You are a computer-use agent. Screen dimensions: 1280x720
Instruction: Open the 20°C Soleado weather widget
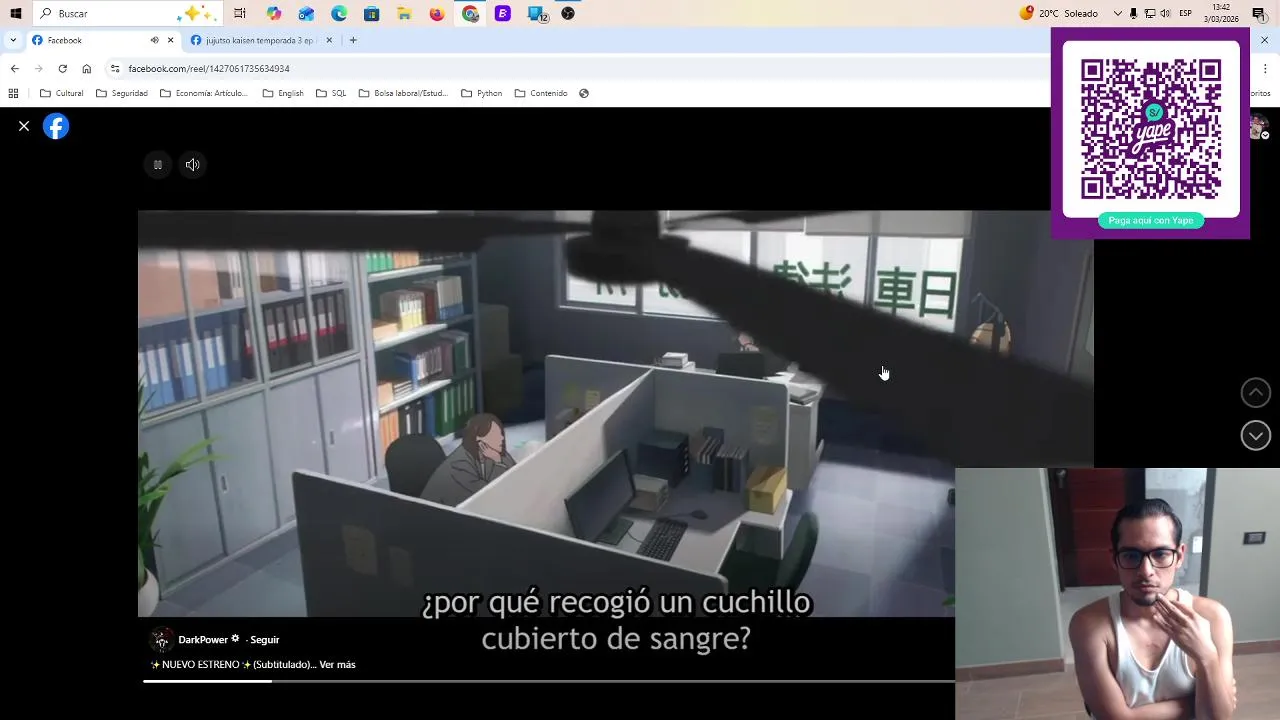1059,13
